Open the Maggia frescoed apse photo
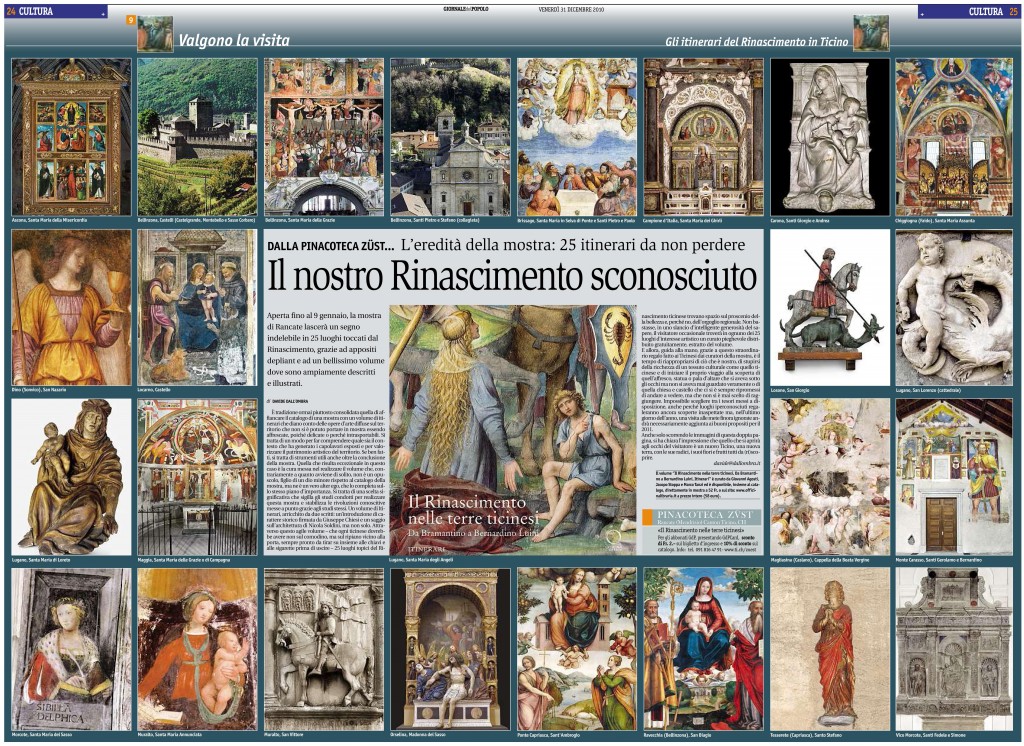1024x746 pixels. pyautogui.click(x=197, y=477)
